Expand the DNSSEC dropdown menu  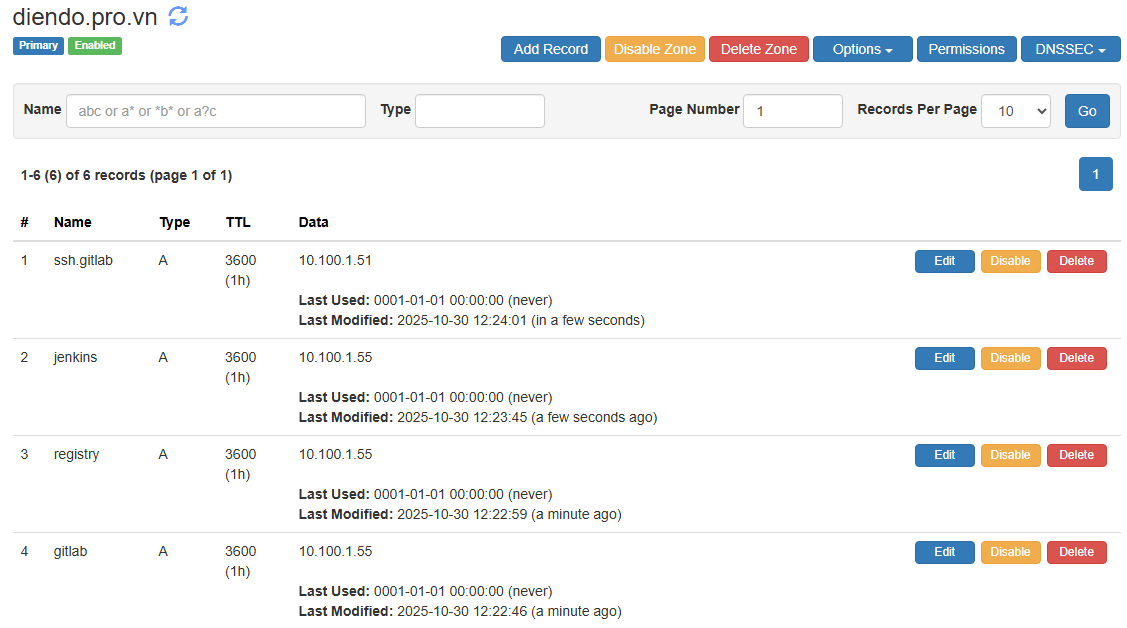click(1070, 49)
